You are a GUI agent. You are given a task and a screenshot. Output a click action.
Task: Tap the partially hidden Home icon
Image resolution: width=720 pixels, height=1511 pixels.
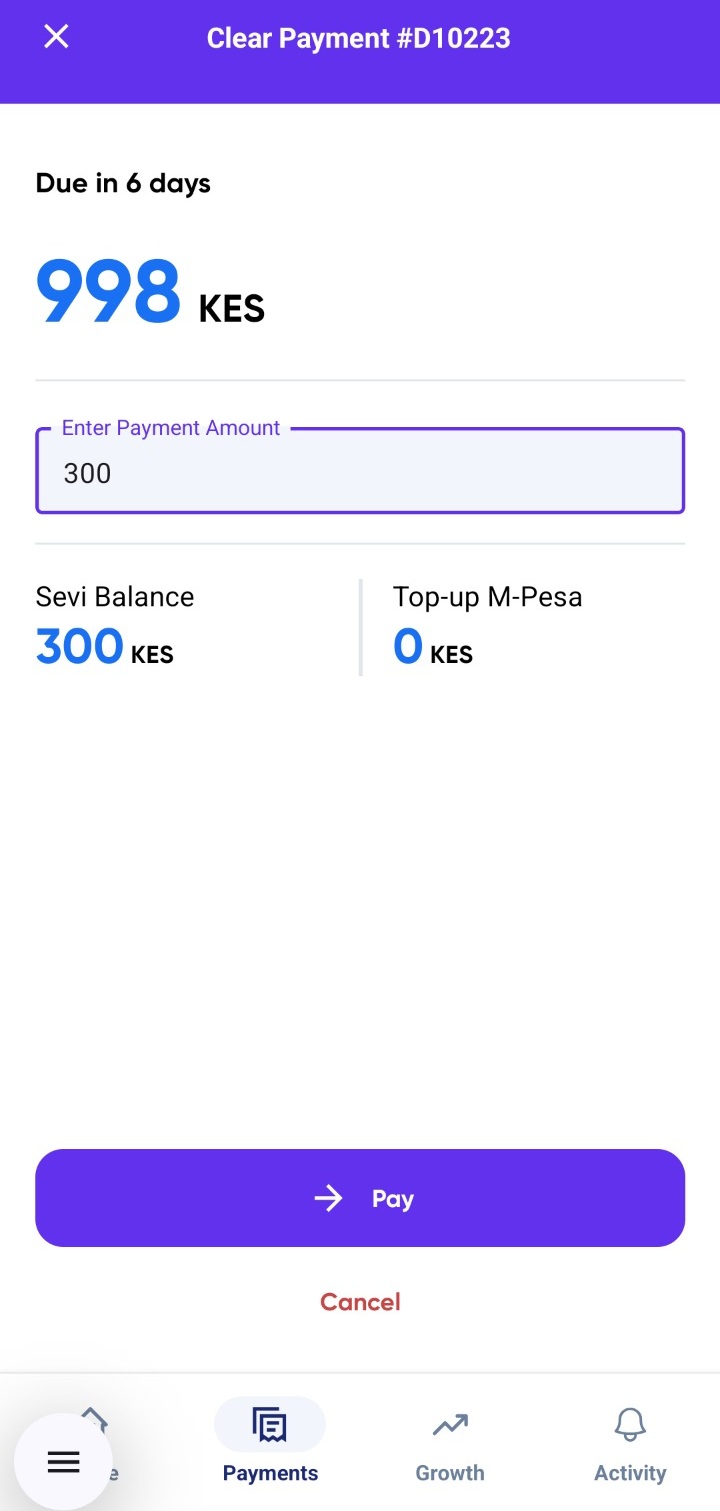tap(94, 1418)
